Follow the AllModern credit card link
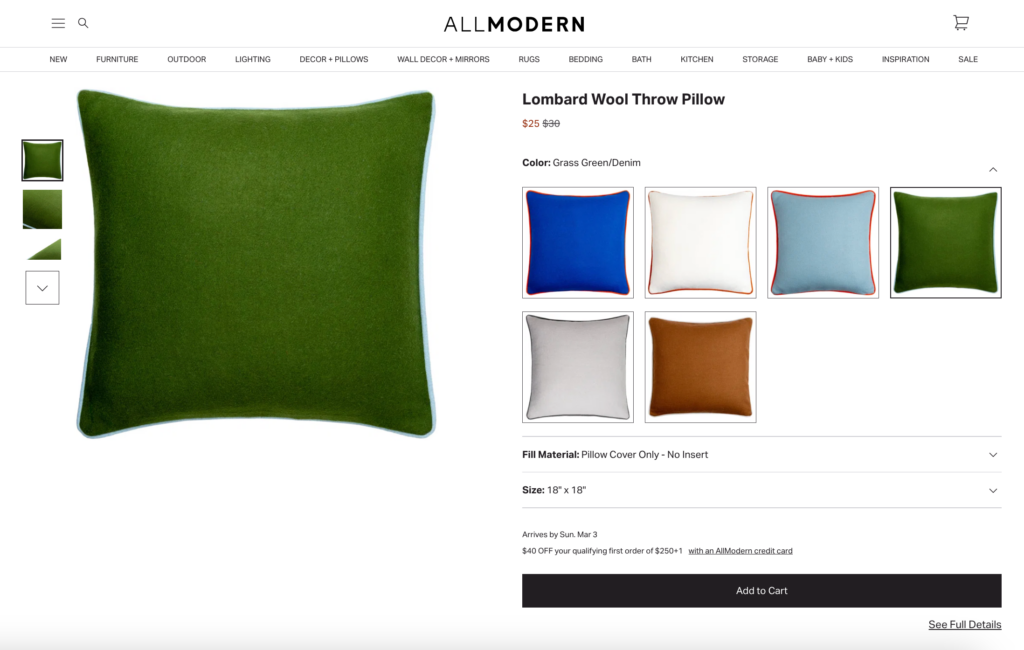This screenshot has height=650, width=1024. pyautogui.click(x=740, y=551)
